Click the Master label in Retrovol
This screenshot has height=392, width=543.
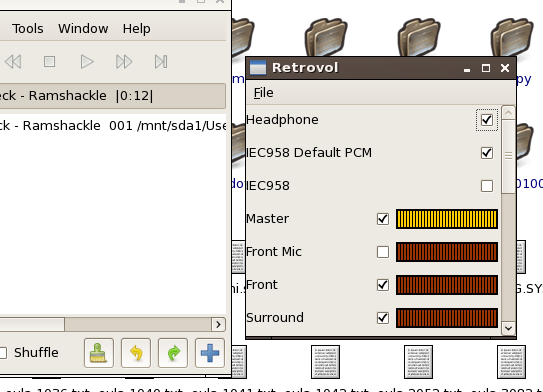click(x=267, y=219)
